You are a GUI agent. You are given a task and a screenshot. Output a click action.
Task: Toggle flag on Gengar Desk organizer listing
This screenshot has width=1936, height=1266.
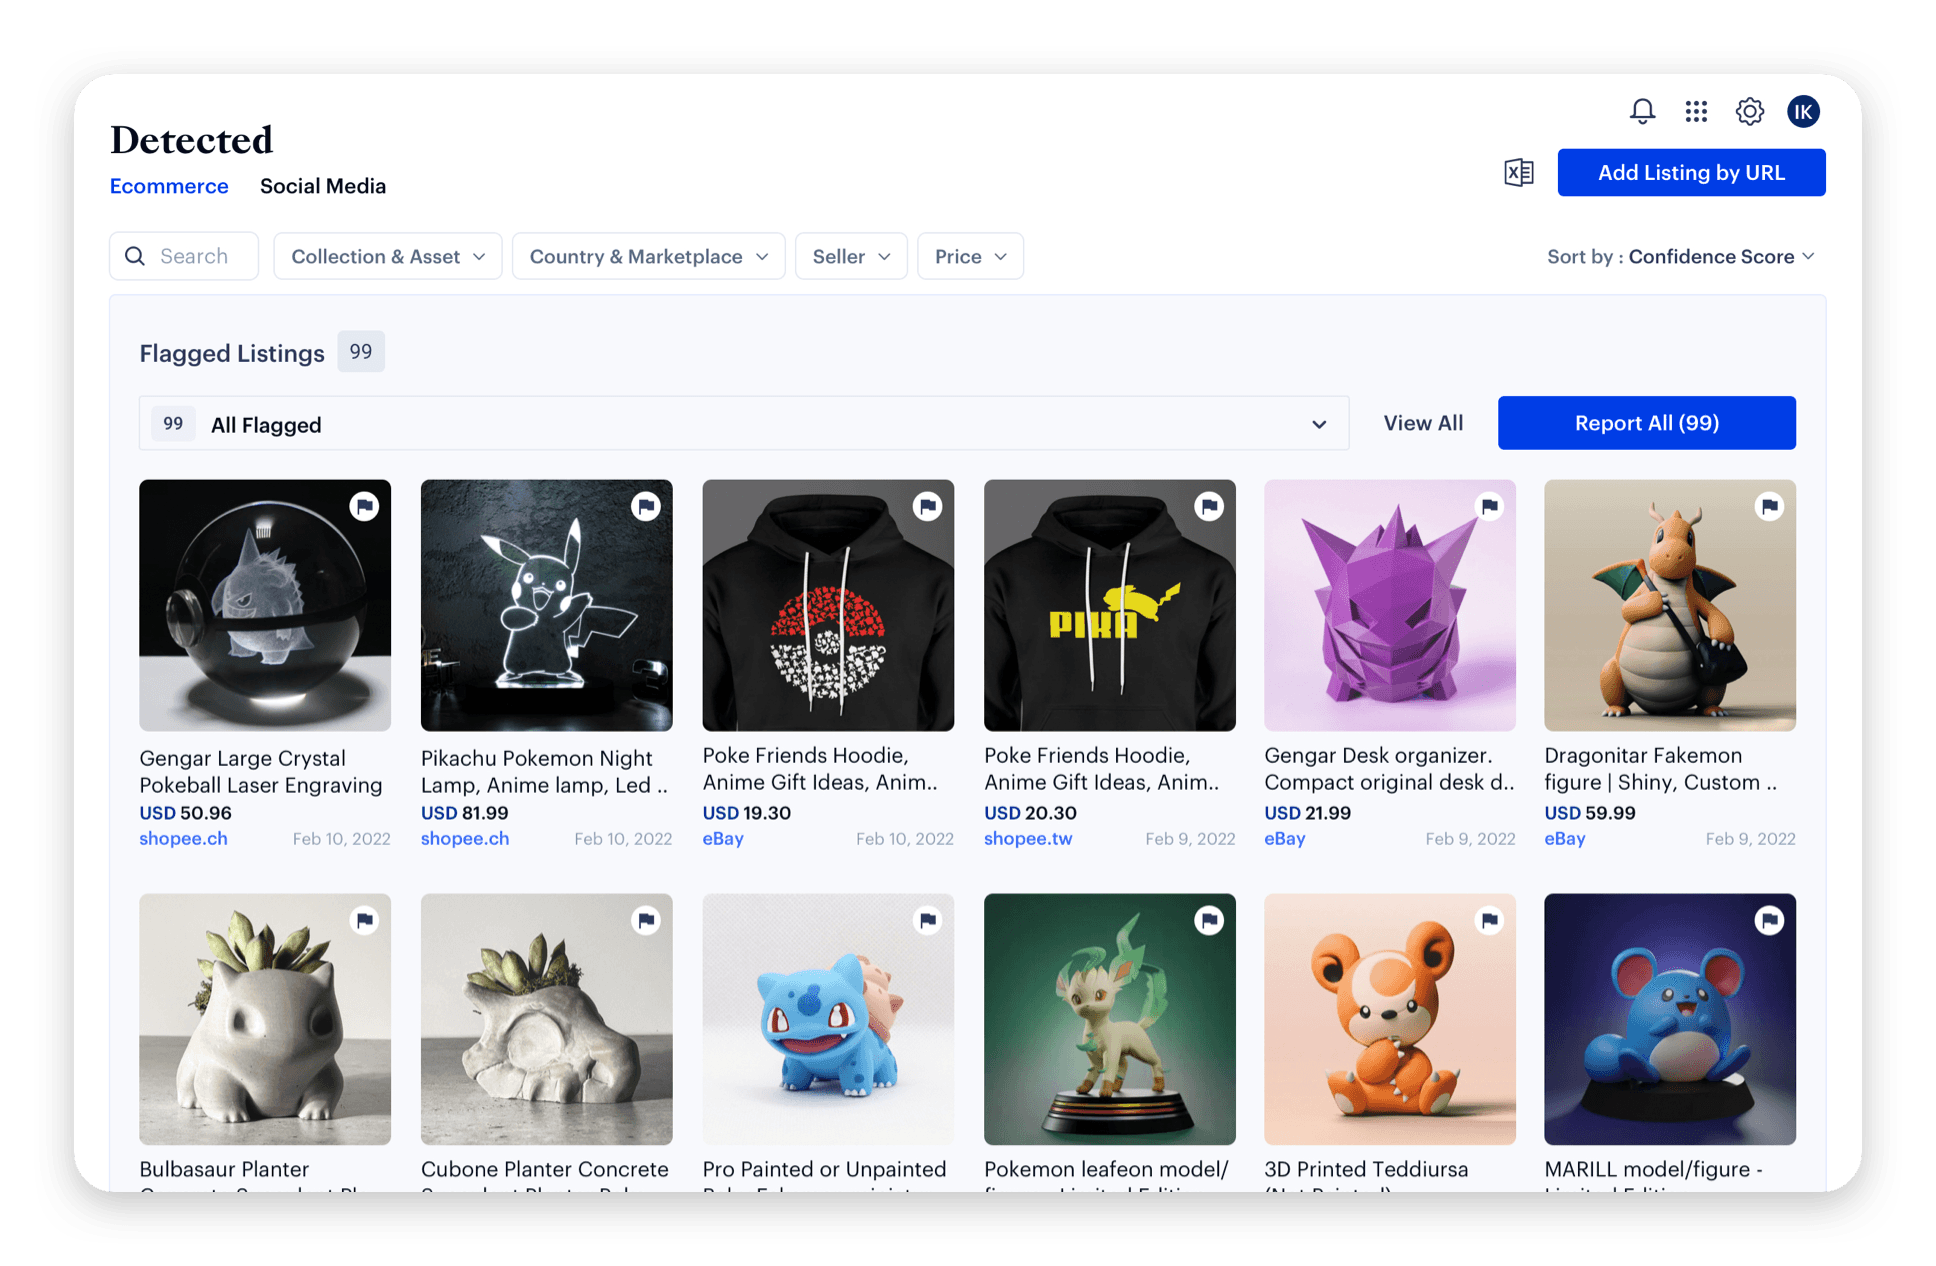(x=1489, y=506)
